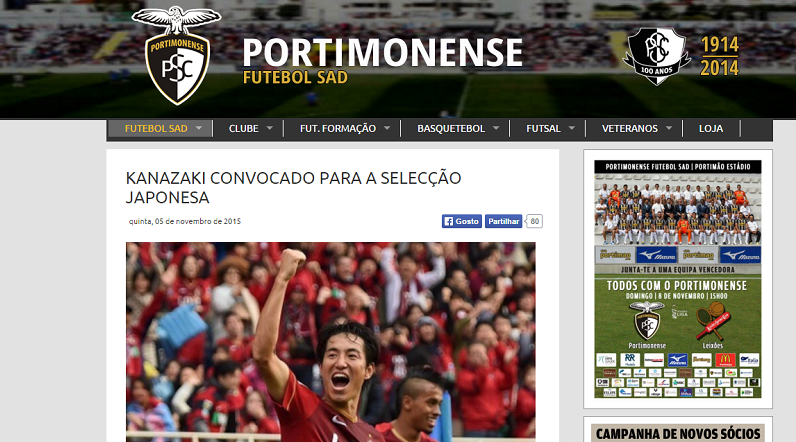796x442 pixels.
Task: Expand the CLUBE menu arrow
Action: point(270,128)
